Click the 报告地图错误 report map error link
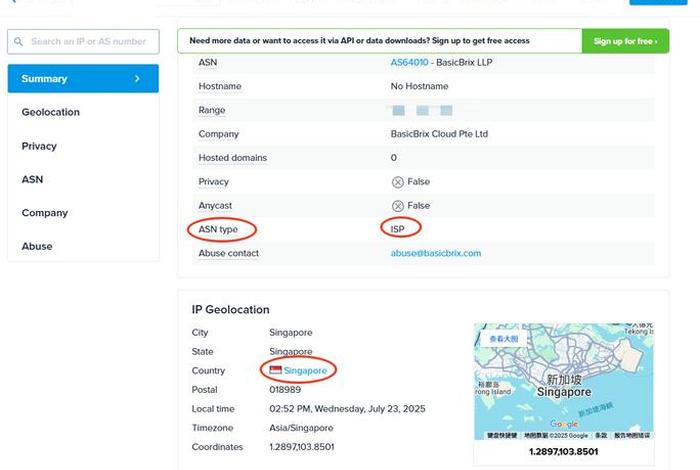 click(x=632, y=436)
